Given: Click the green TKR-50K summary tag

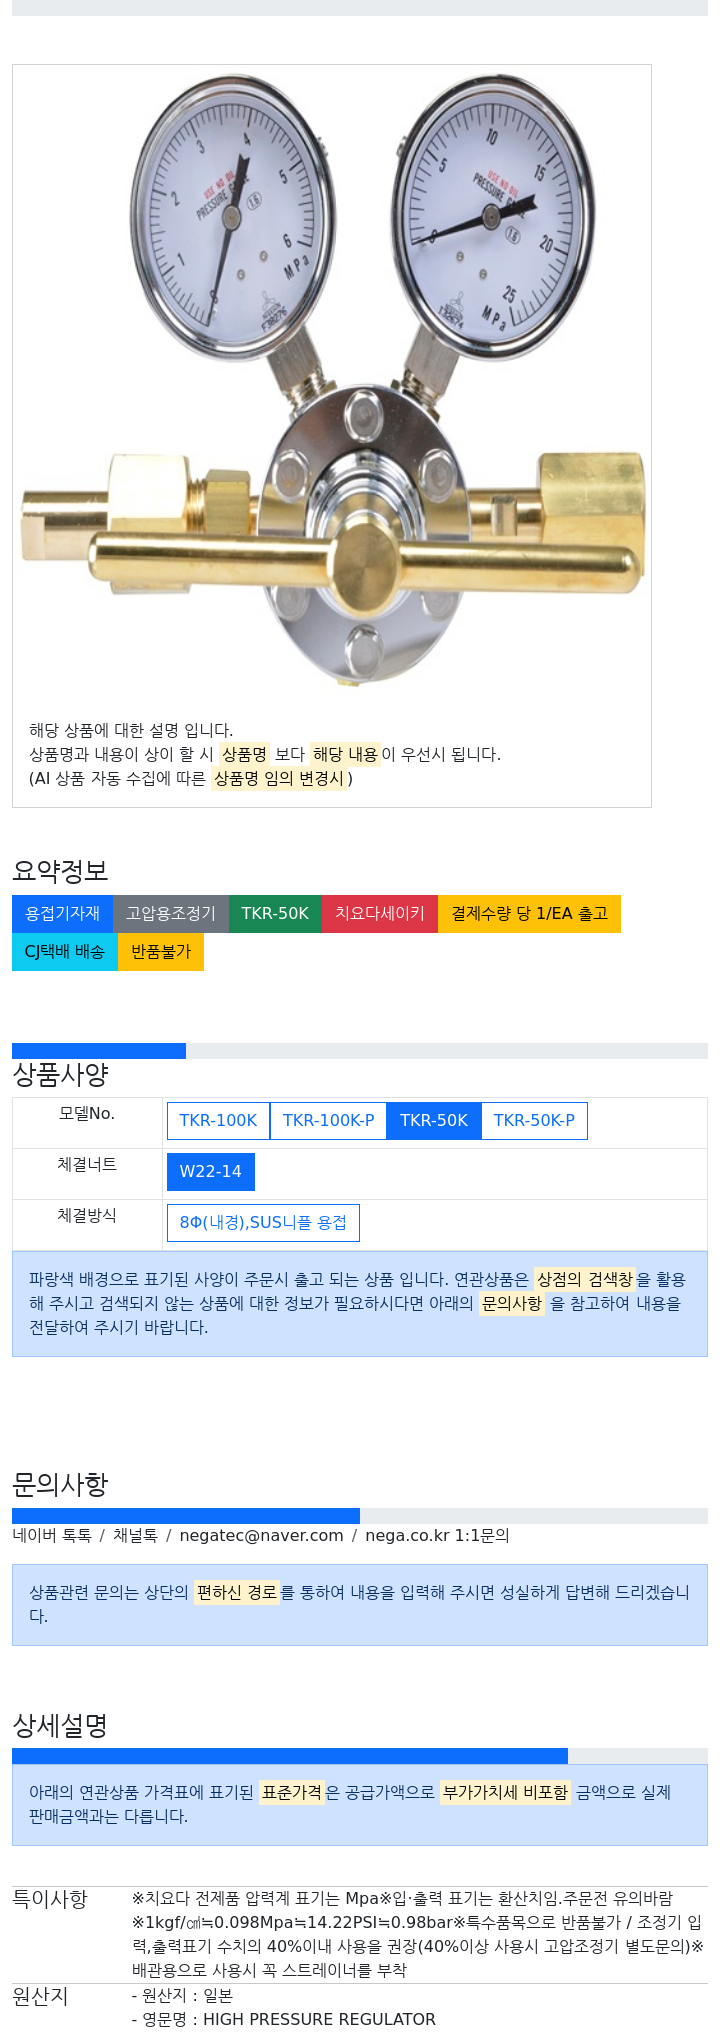Looking at the screenshot, I should click(275, 913).
